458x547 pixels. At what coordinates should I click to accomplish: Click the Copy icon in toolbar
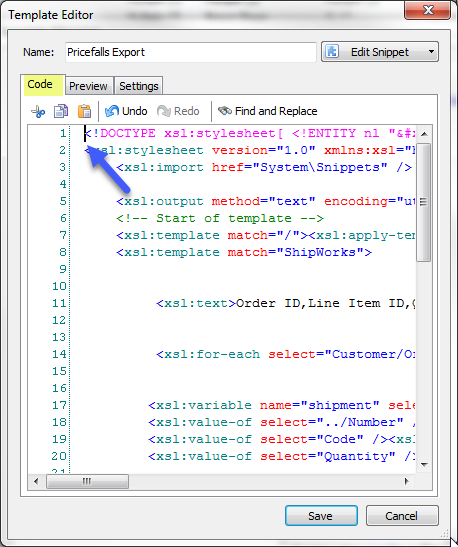click(61, 111)
